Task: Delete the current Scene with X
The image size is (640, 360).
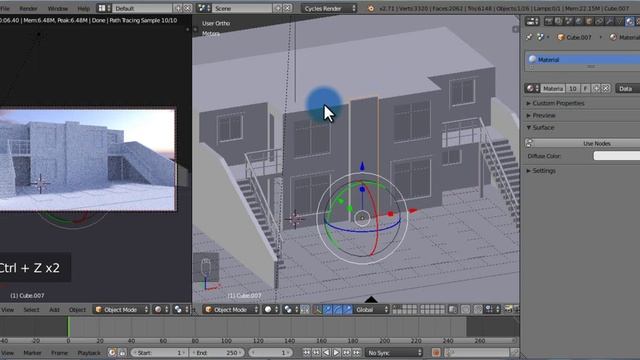Action: 287,8
